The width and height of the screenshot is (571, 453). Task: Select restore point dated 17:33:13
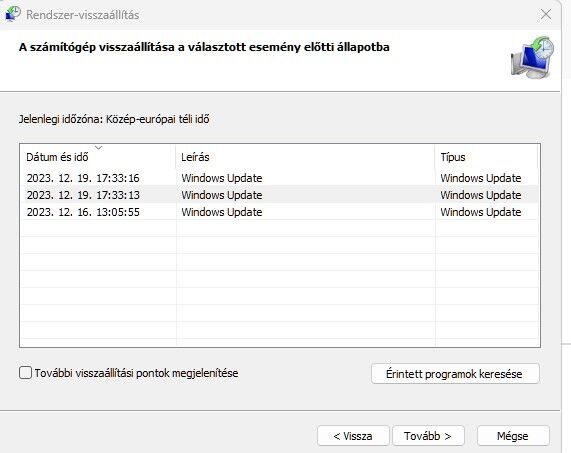(x=279, y=195)
